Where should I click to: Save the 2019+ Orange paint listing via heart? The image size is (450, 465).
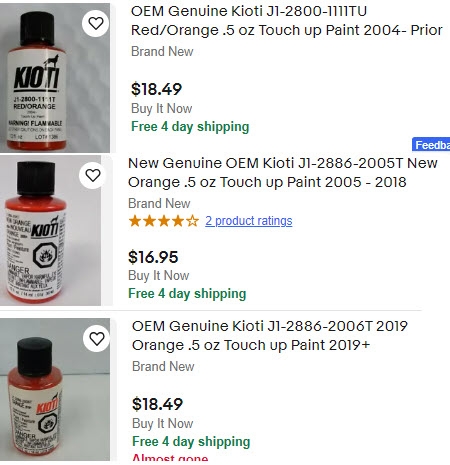click(x=97, y=339)
